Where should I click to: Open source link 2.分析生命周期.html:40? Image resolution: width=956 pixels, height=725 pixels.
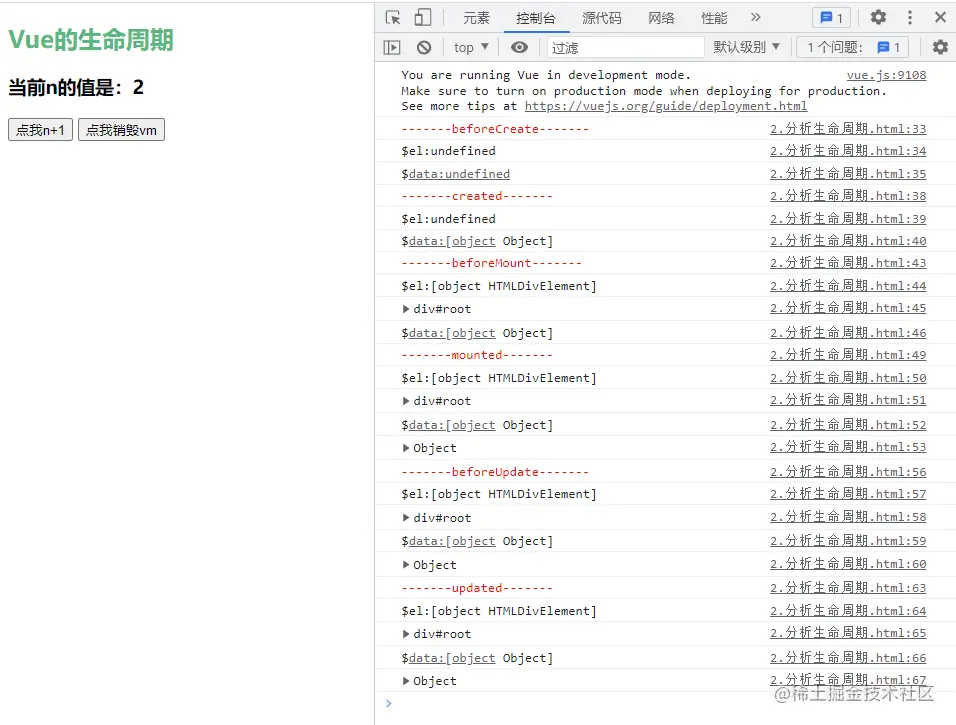tap(848, 241)
